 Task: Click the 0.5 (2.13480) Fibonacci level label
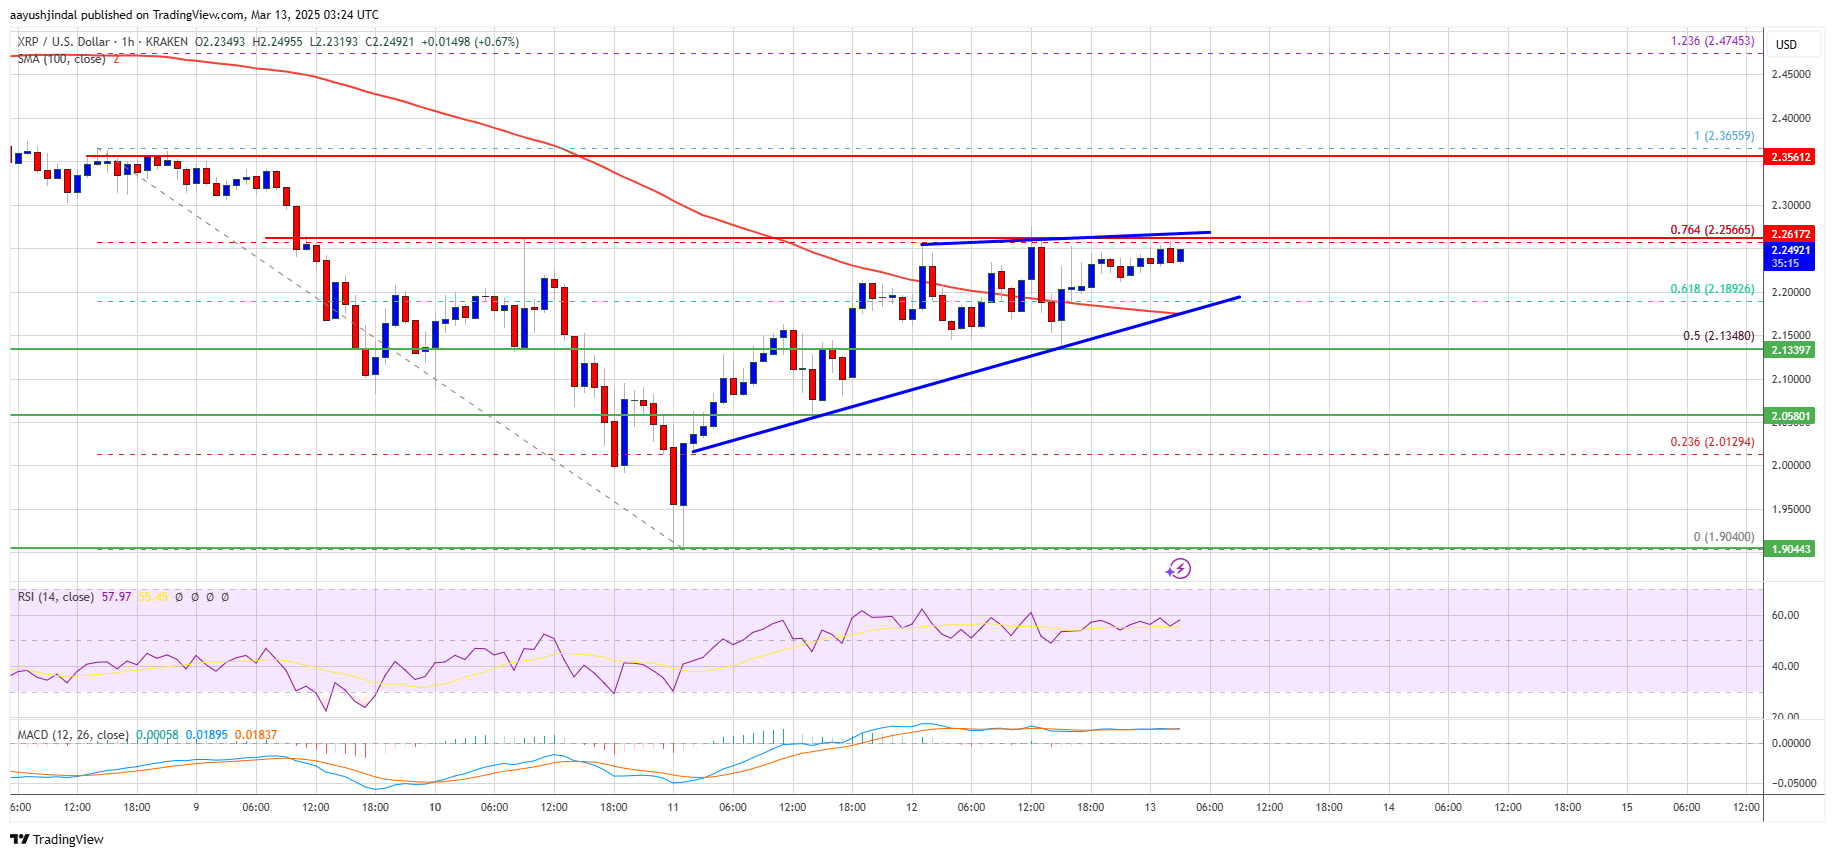tap(1718, 336)
